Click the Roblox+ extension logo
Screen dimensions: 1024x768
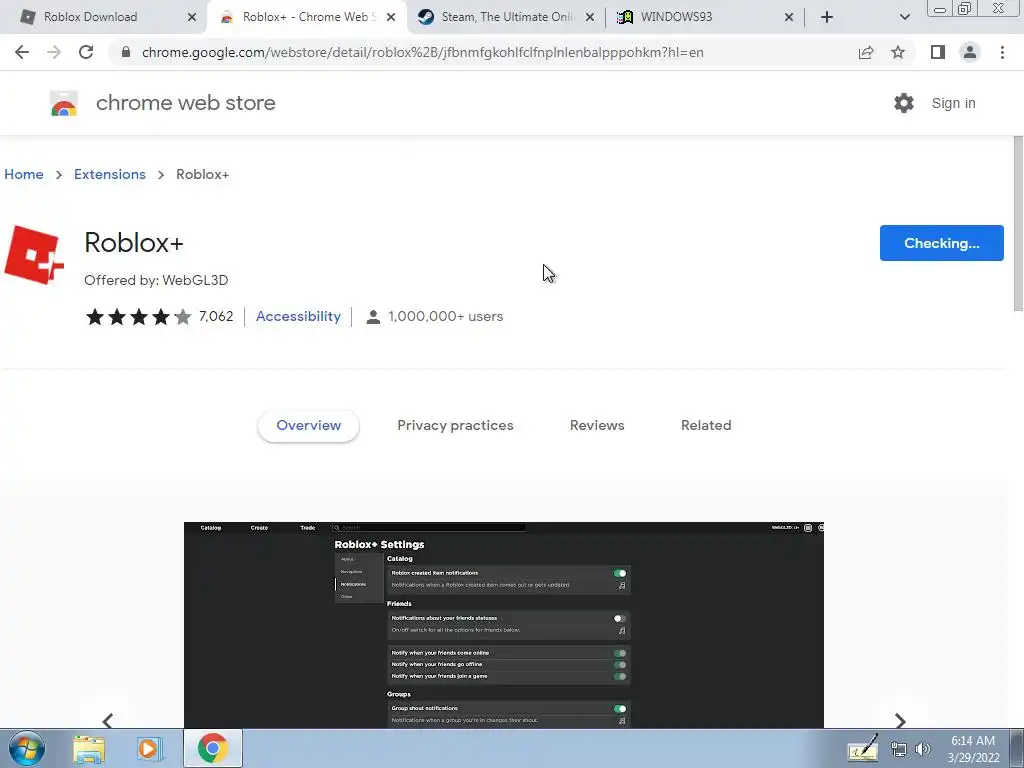pyautogui.click(x=34, y=255)
